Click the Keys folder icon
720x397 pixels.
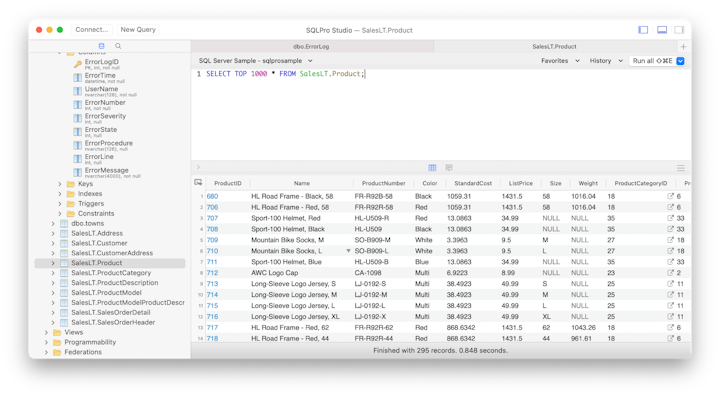click(71, 184)
